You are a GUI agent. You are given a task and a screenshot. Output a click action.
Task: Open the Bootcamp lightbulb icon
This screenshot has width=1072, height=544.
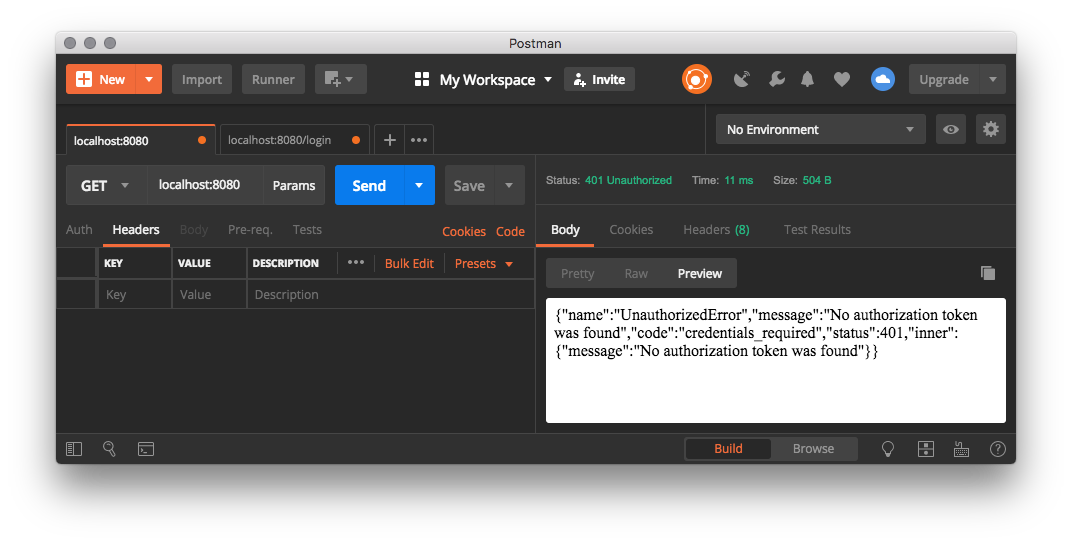887,449
